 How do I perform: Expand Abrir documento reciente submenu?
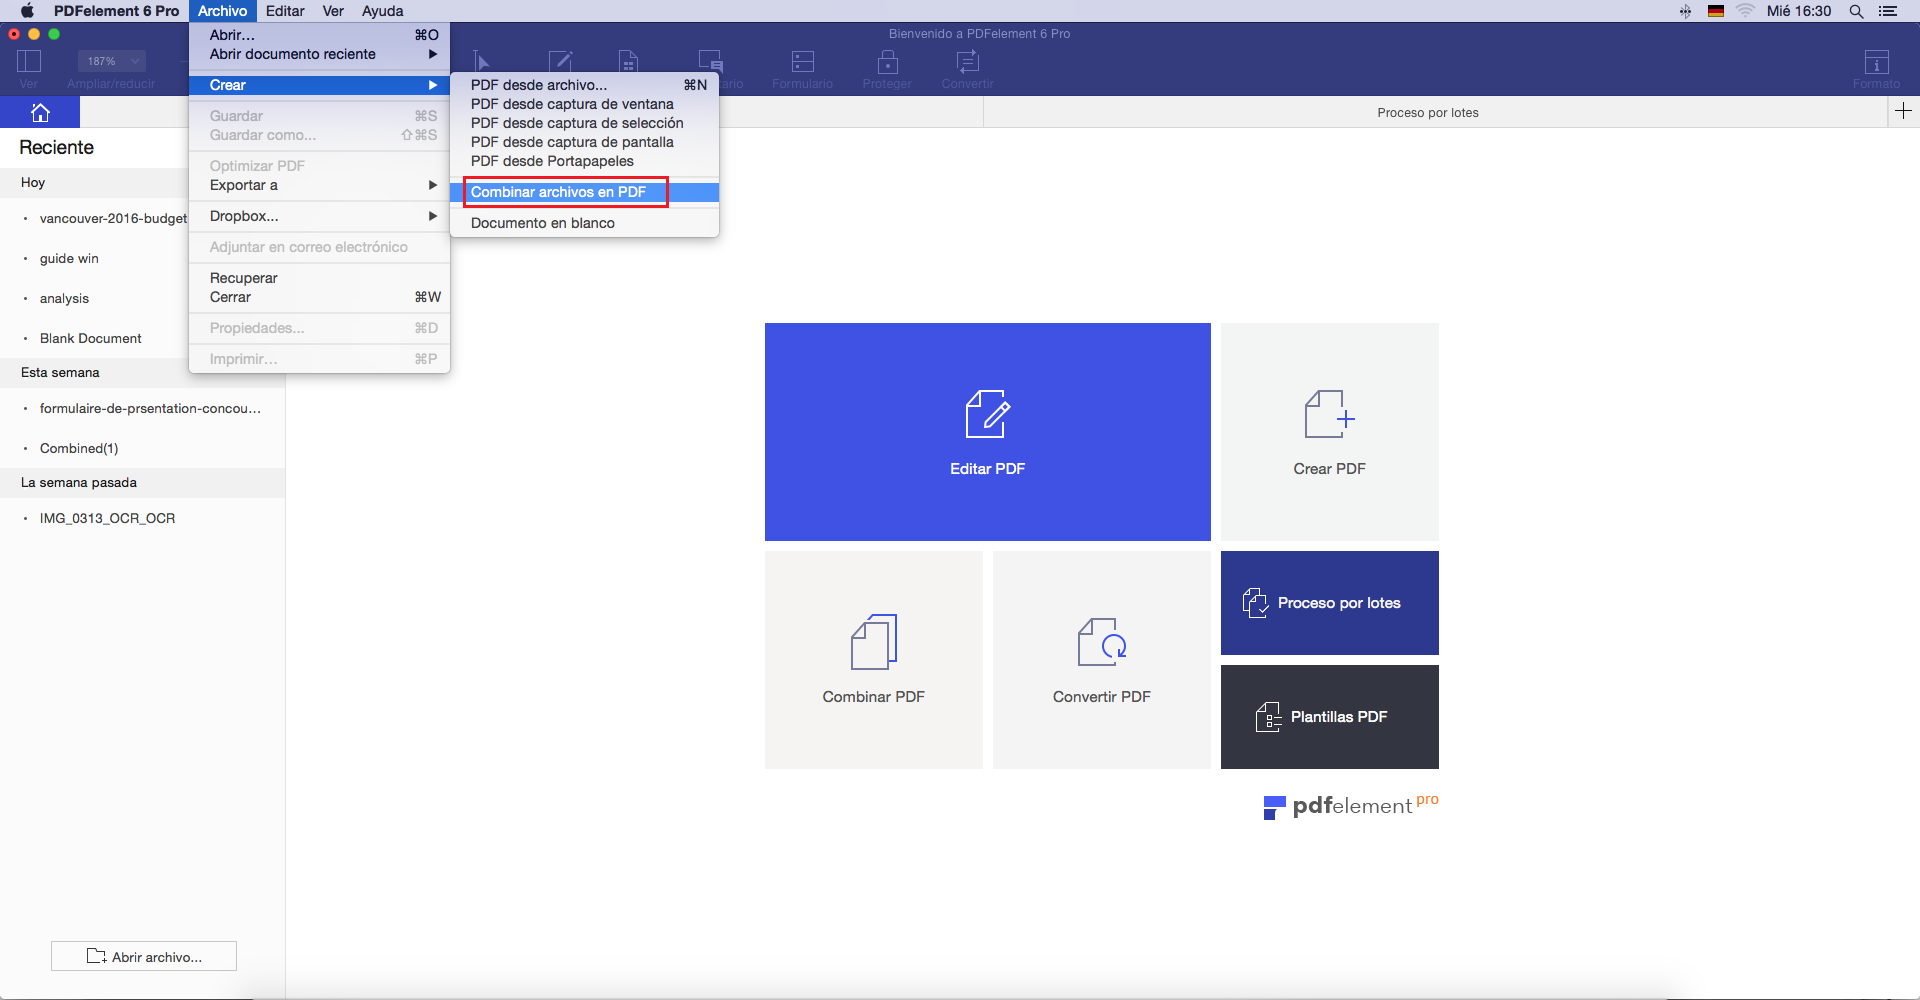click(319, 54)
